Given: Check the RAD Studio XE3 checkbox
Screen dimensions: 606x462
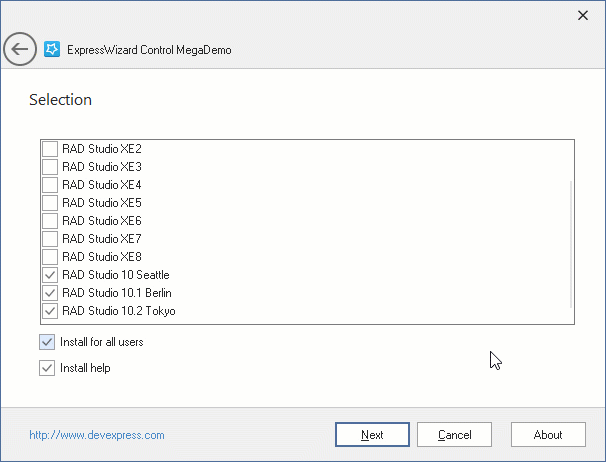Looking at the screenshot, I should tap(50, 167).
